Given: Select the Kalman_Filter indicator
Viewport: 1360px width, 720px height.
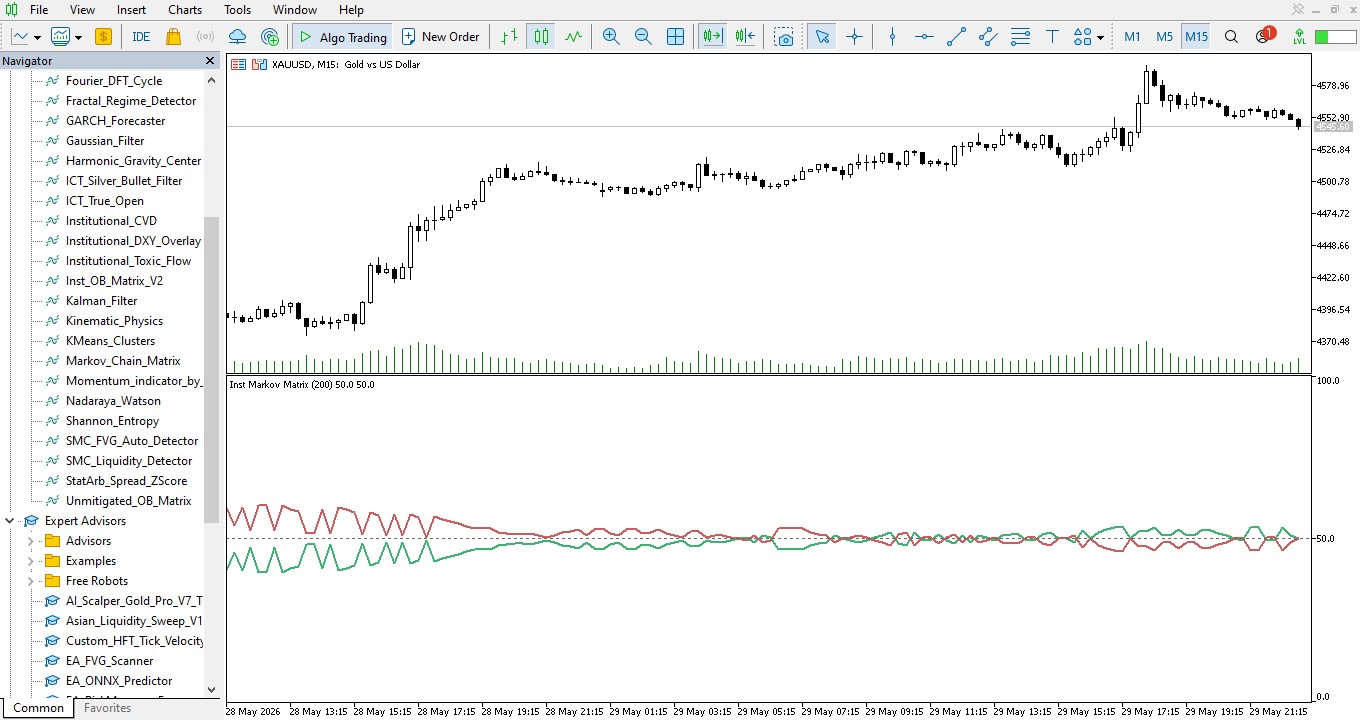Looking at the screenshot, I should pyautogui.click(x=101, y=301).
